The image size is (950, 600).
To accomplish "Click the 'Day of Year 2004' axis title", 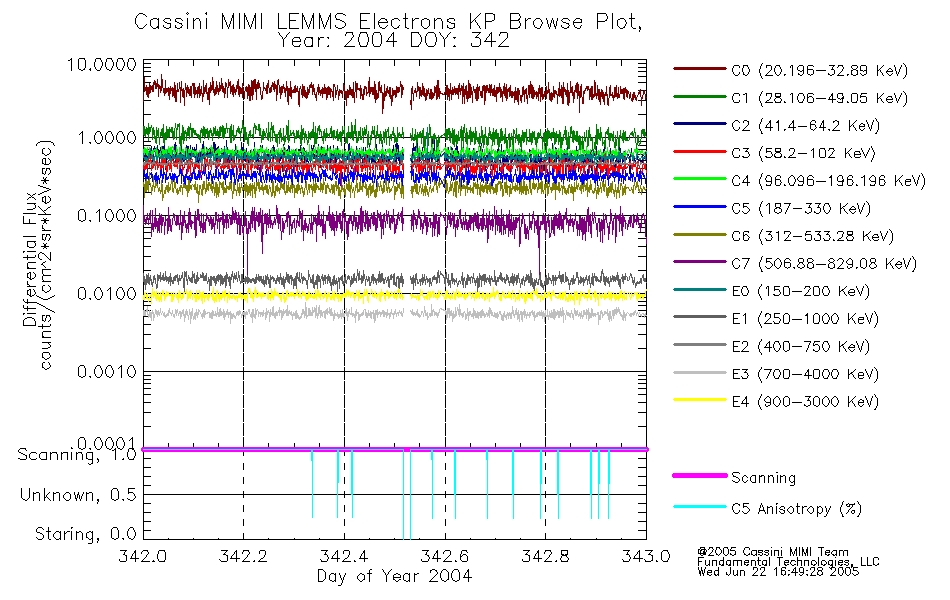I will (x=394, y=576).
